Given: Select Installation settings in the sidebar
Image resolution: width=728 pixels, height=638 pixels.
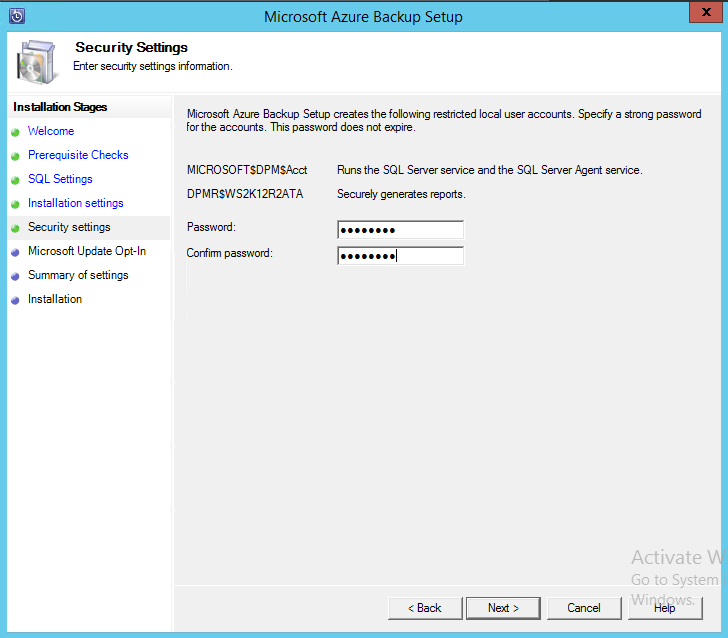Looking at the screenshot, I should [x=76, y=203].
